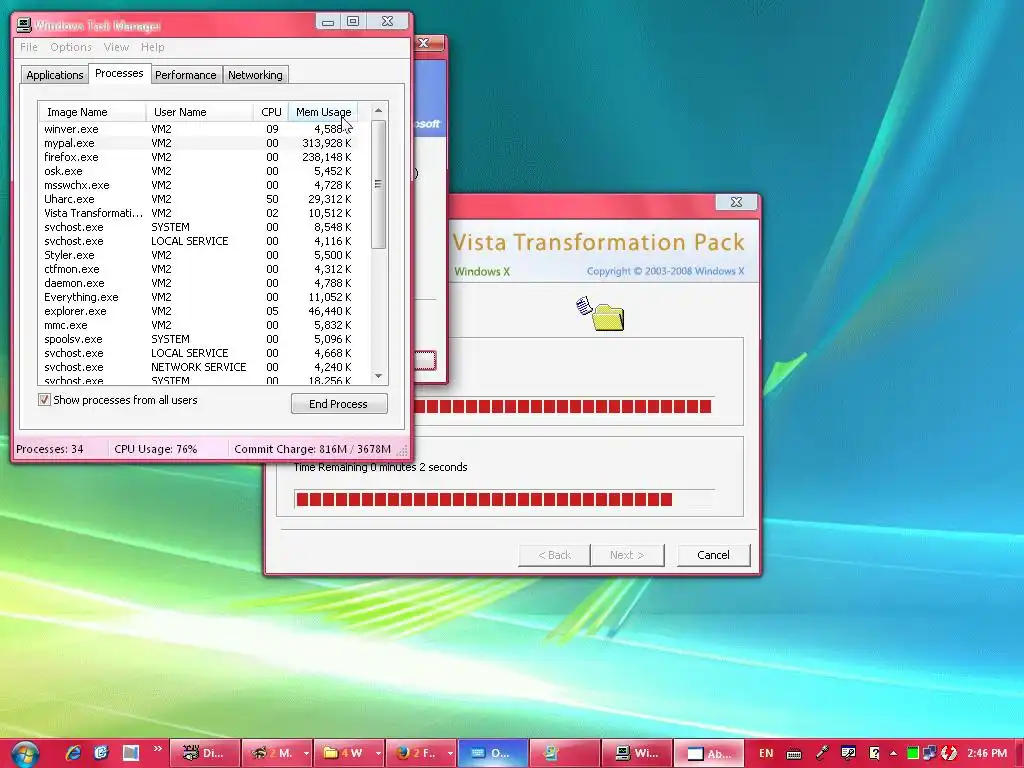The width and height of the screenshot is (1024, 768).
Task: Select the unlabeled installer taskbar button
Action: point(564,753)
